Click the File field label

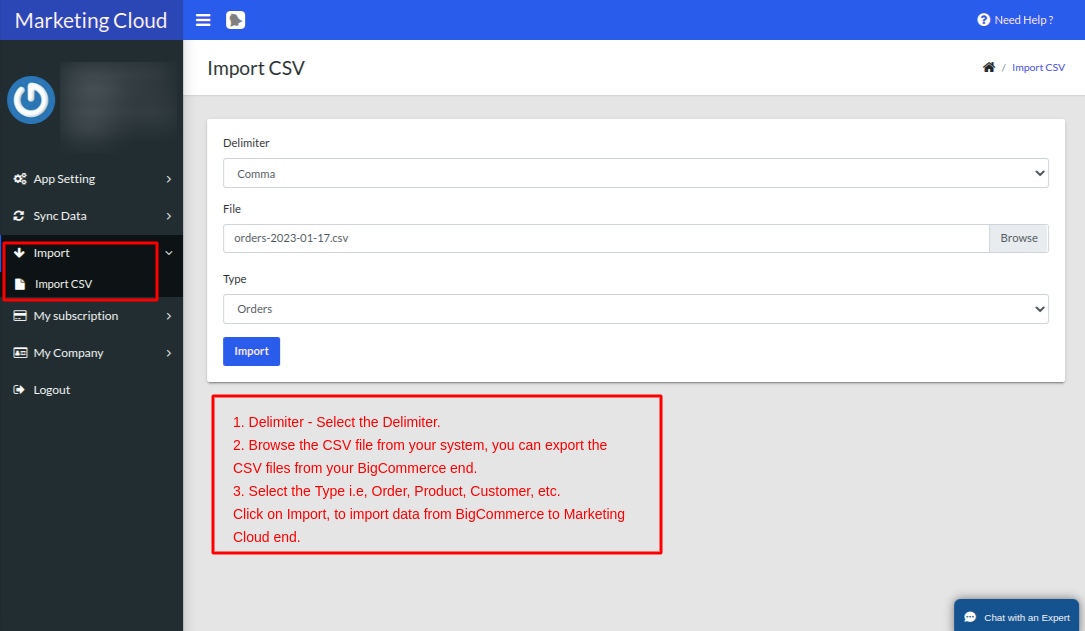point(232,208)
